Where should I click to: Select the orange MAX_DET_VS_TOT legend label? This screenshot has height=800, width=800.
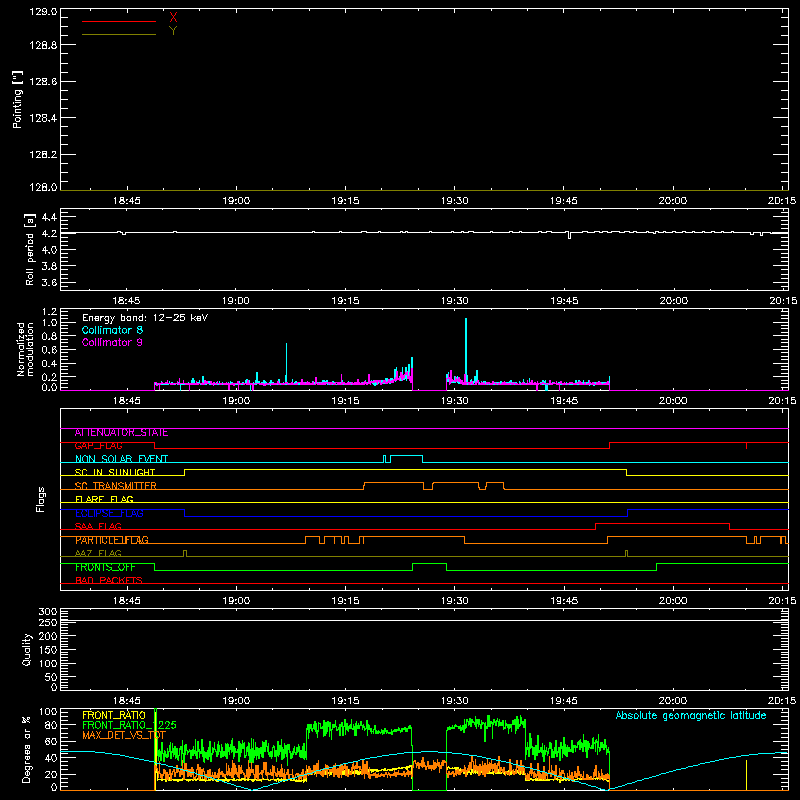pos(124,735)
